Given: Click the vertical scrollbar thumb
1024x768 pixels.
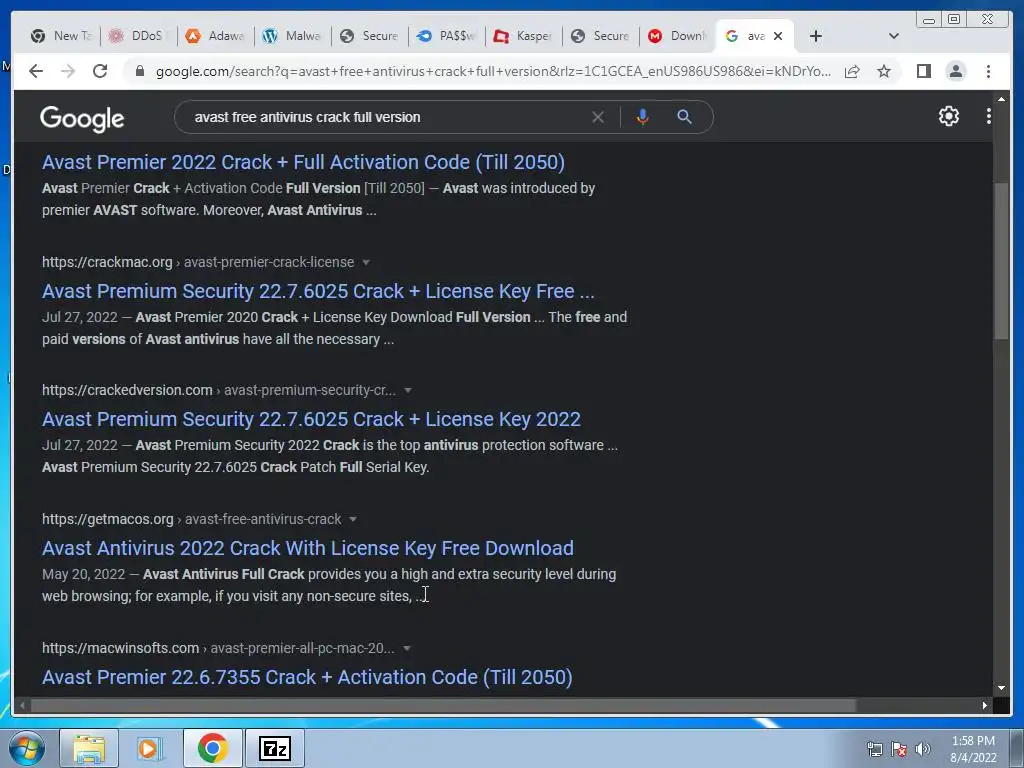Looking at the screenshot, I should tap(1001, 261).
